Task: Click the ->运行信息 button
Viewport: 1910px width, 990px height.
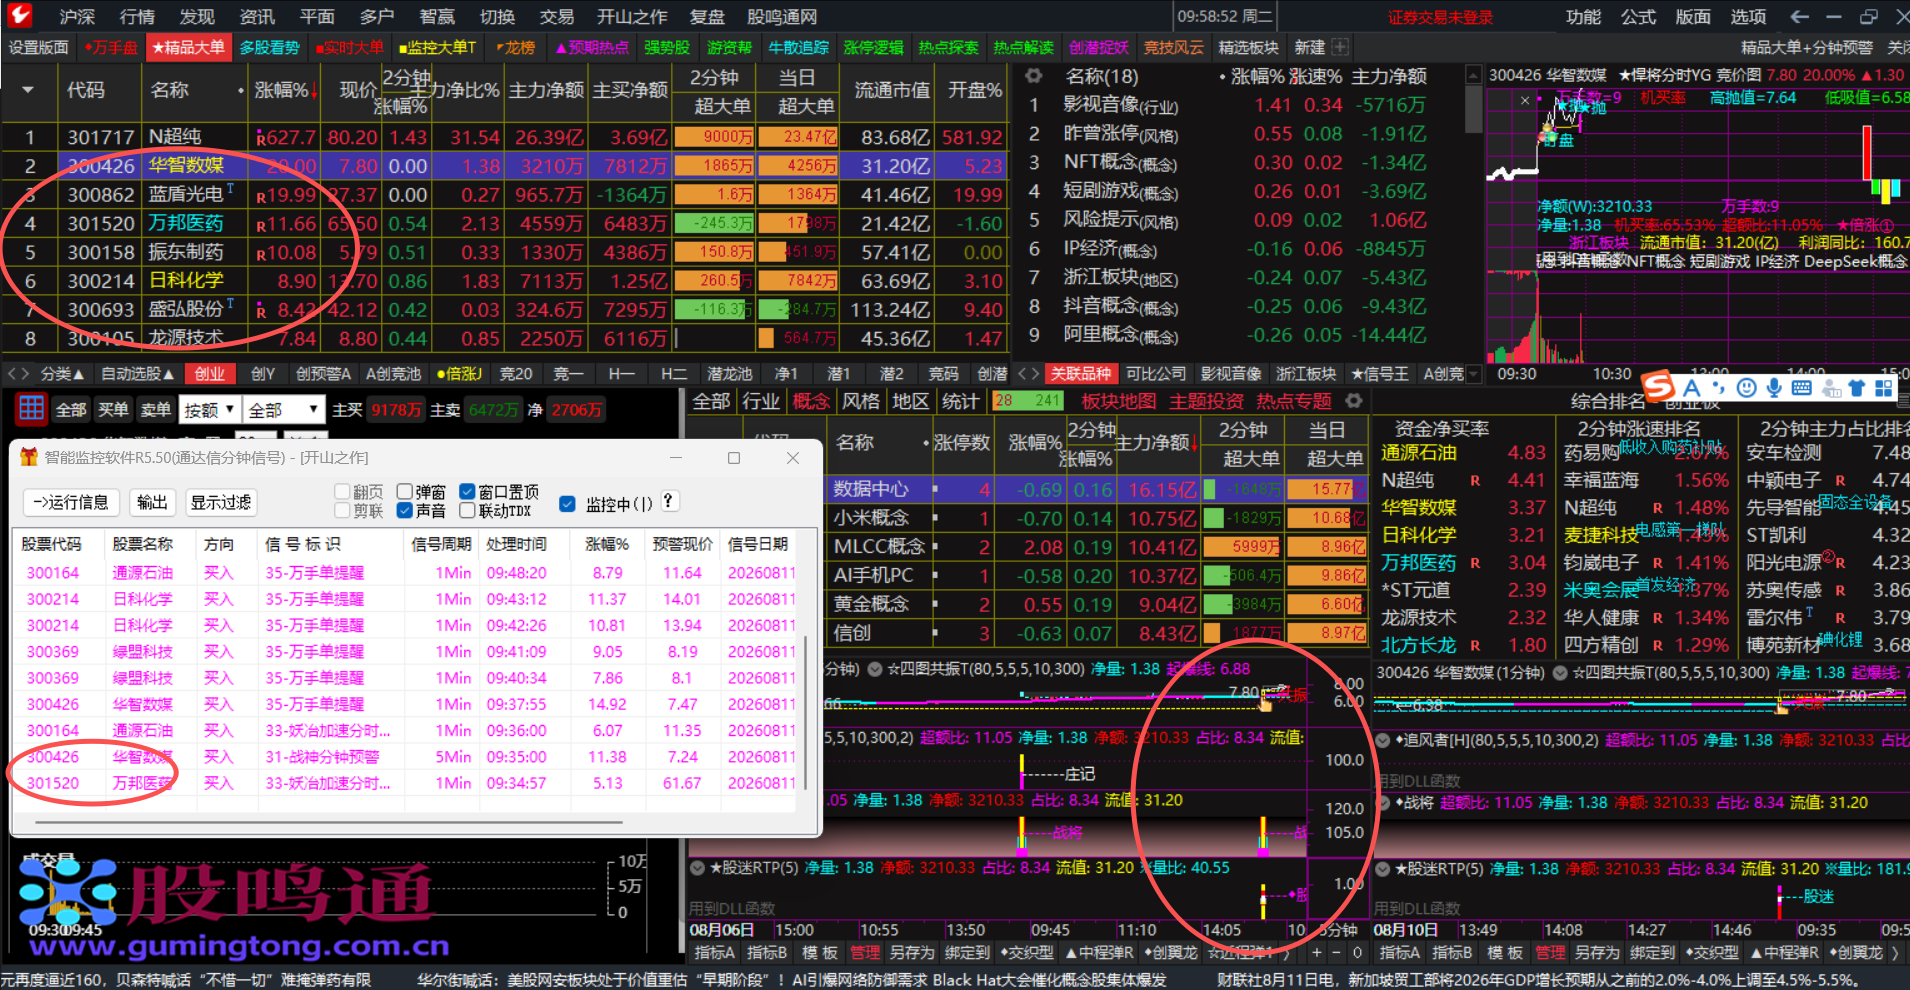Action: 71,502
